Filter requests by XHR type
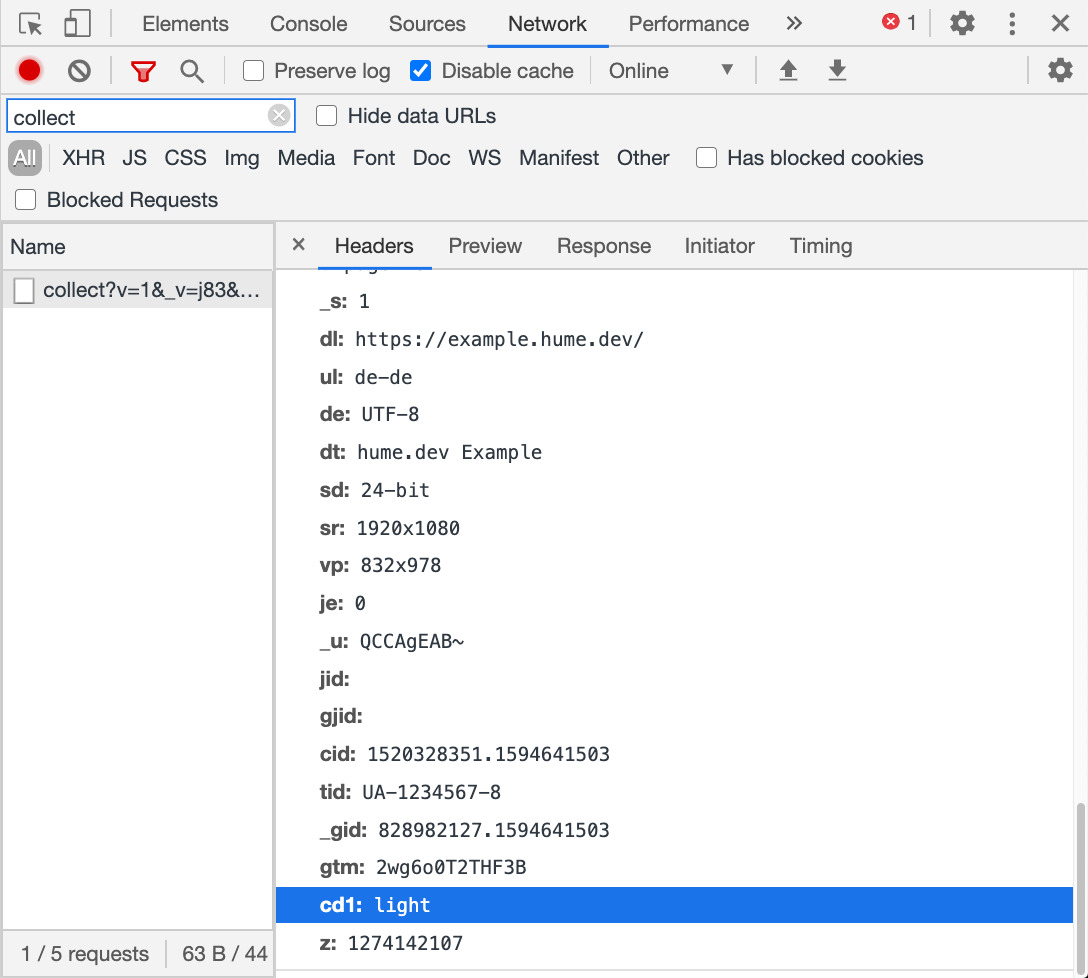This screenshot has height=978, width=1088. pyautogui.click(x=83, y=158)
